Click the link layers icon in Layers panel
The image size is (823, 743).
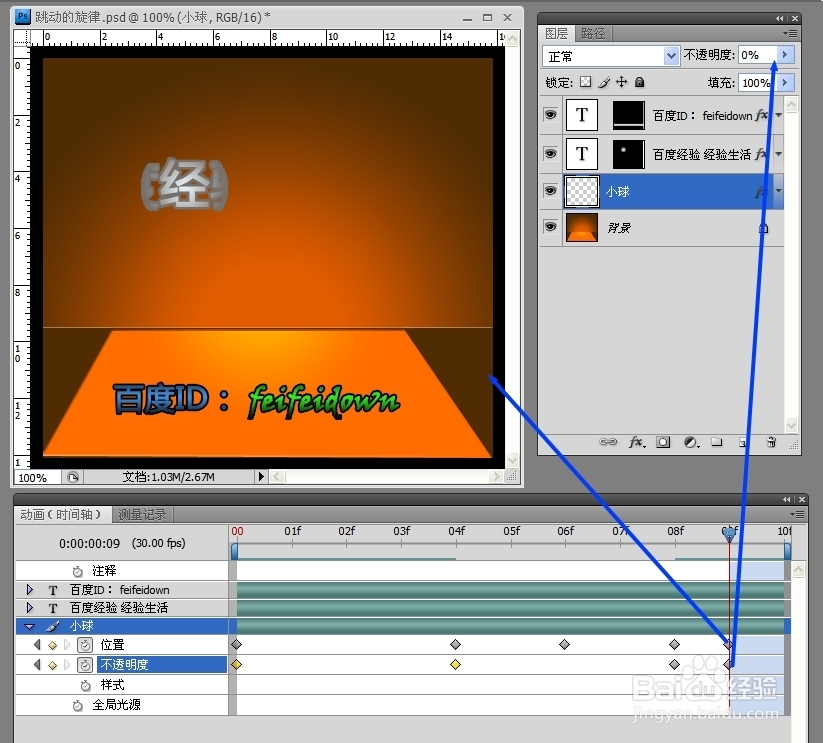(x=608, y=442)
